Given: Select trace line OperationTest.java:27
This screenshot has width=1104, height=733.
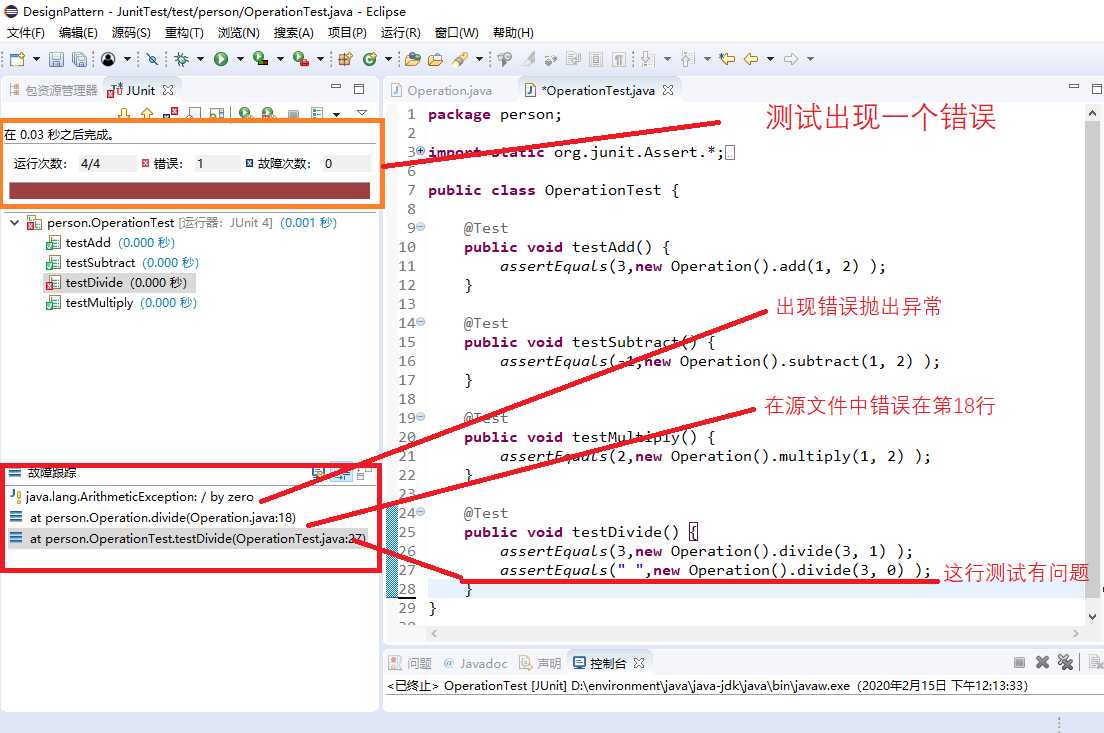Looking at the screenshot, I should 187,539.
